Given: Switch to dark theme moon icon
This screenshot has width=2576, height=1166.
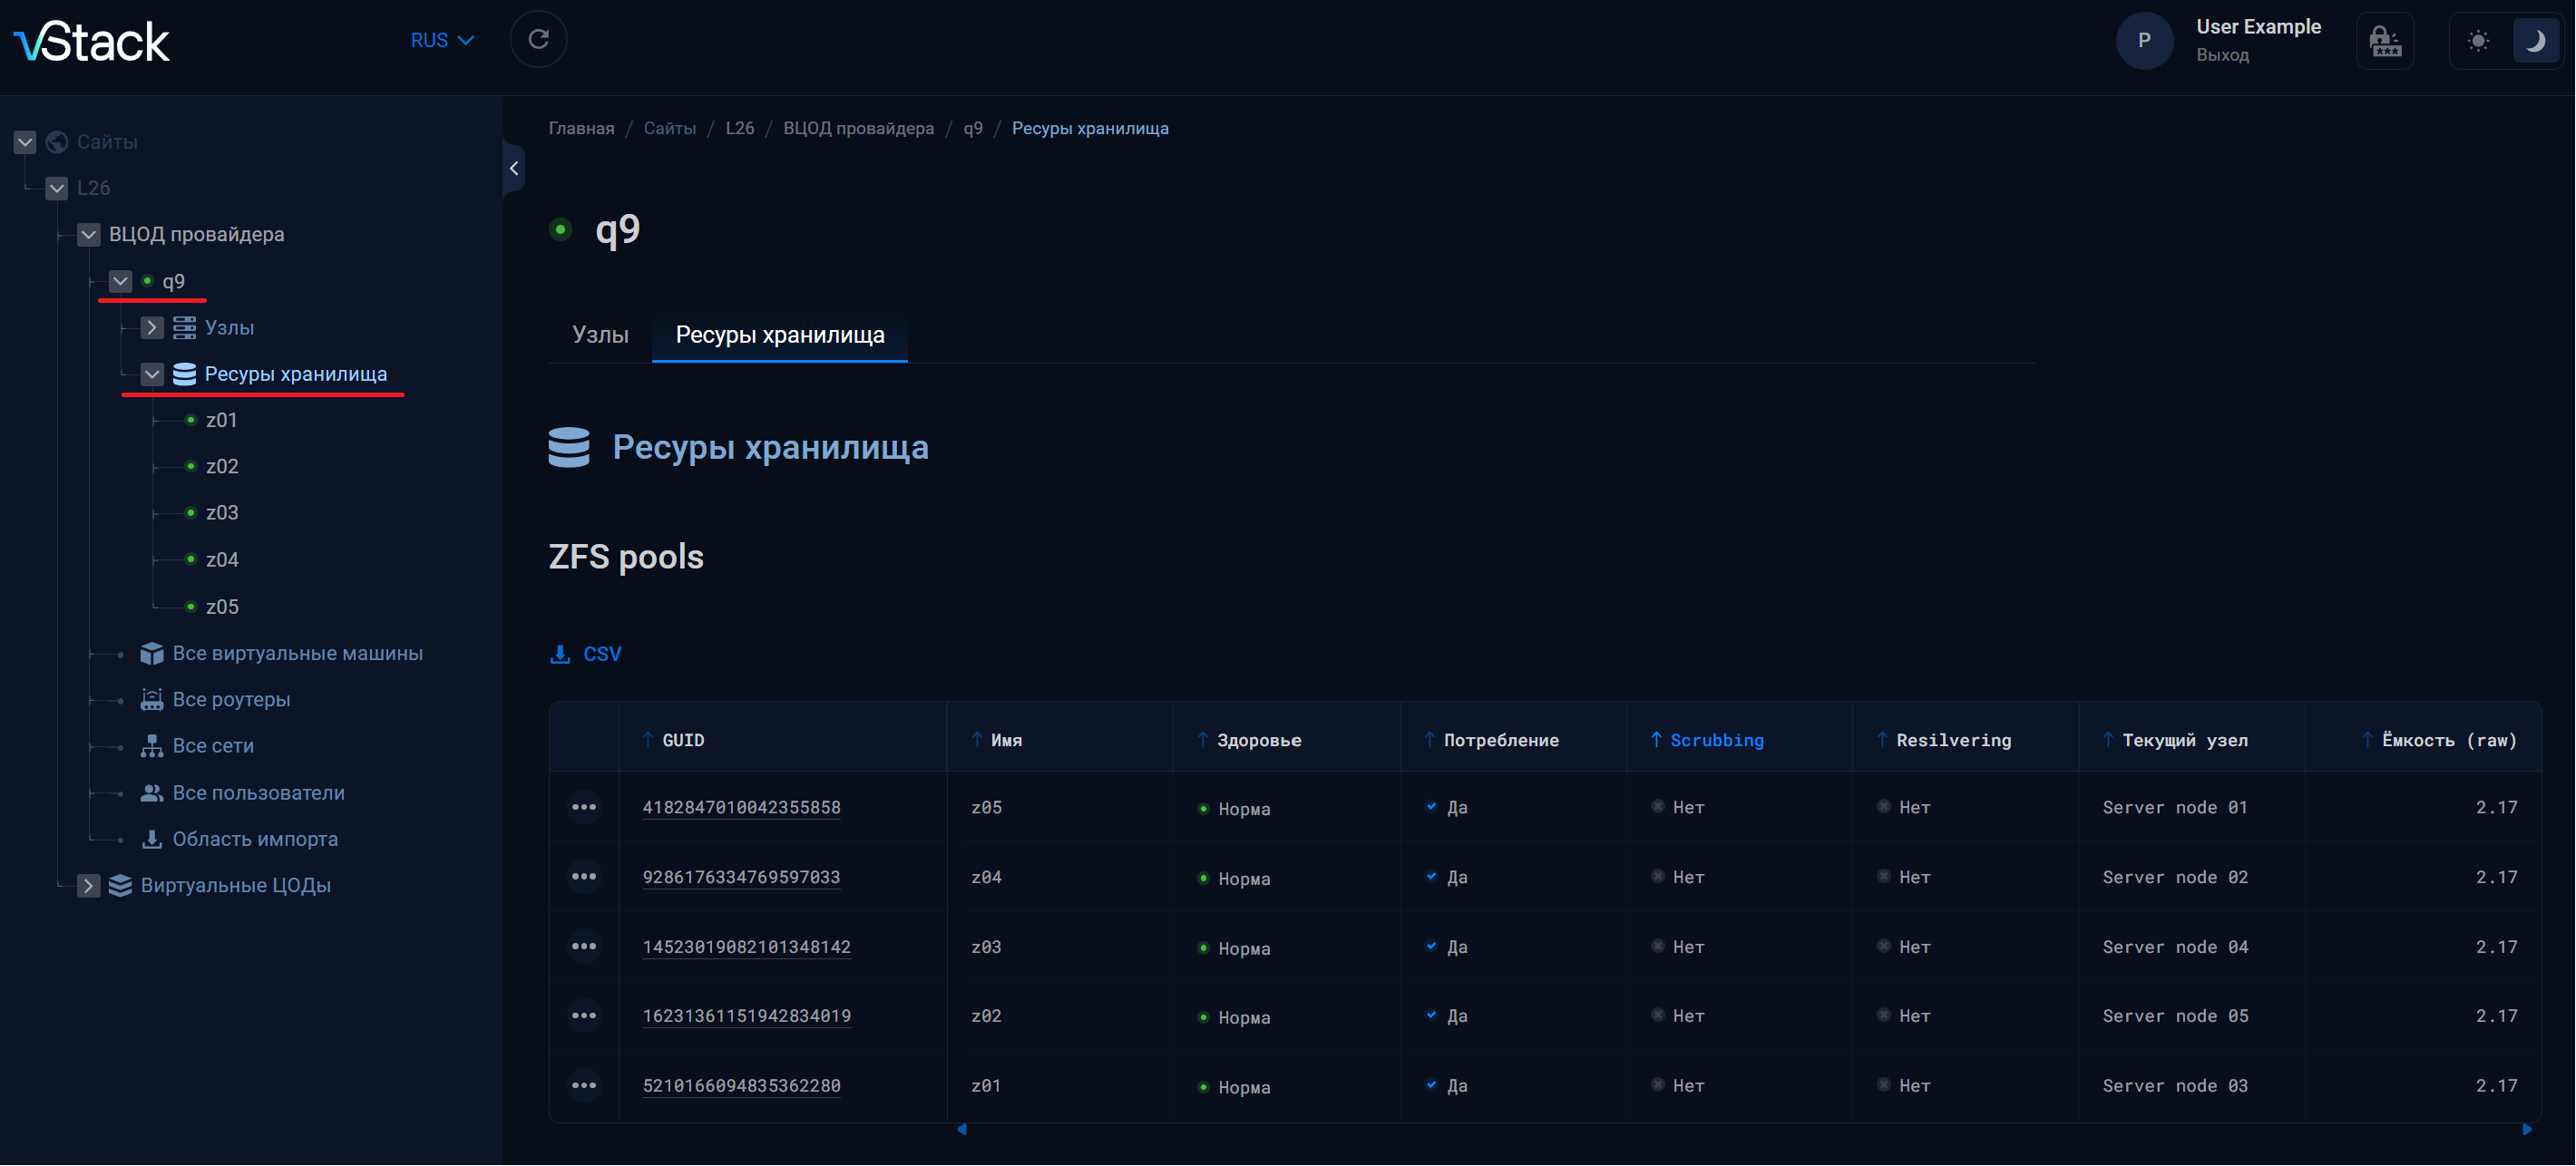Looking at the screenshot, I should [2534, 41].
